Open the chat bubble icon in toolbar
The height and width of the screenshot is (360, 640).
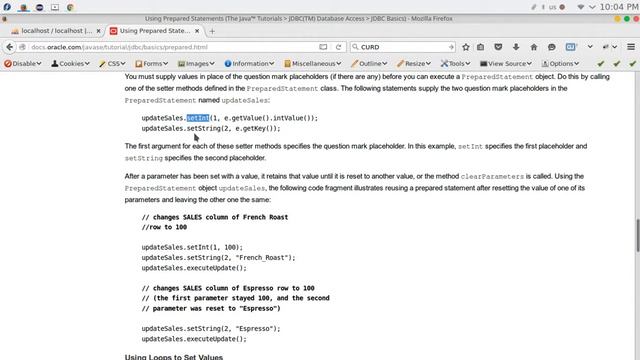coord(551,47)
